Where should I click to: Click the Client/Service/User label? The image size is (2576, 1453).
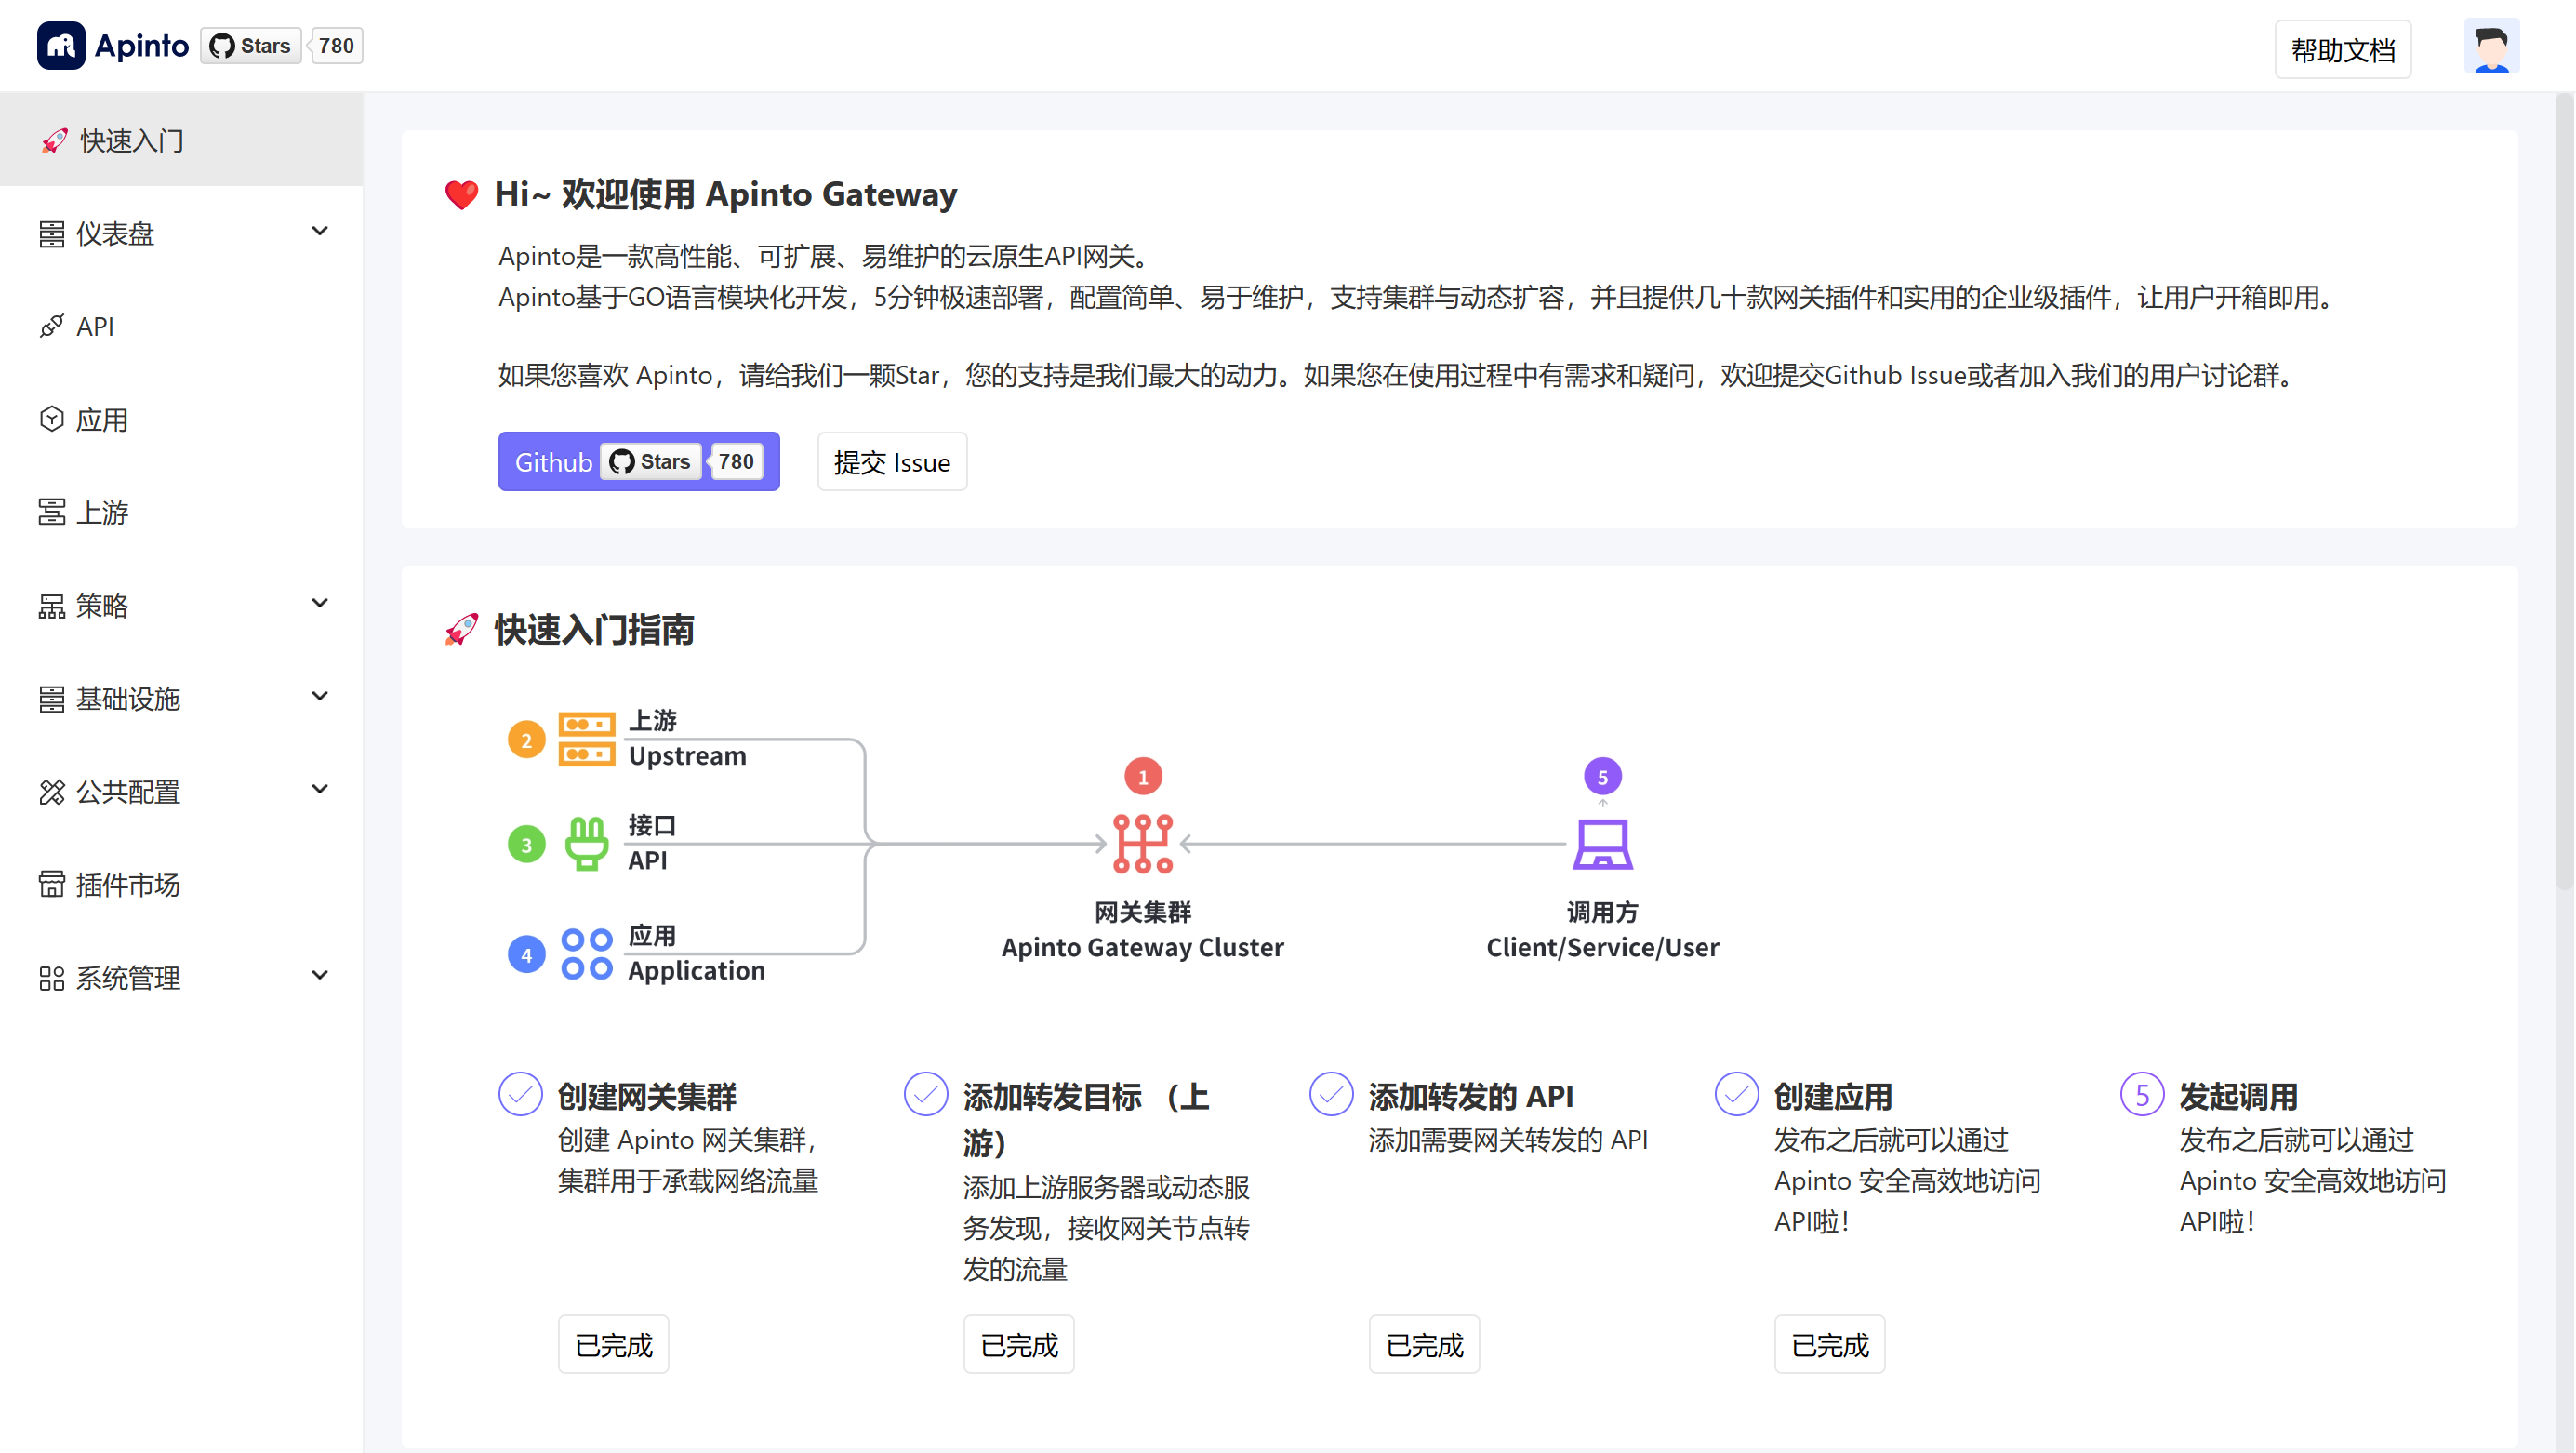(1602, 947)
